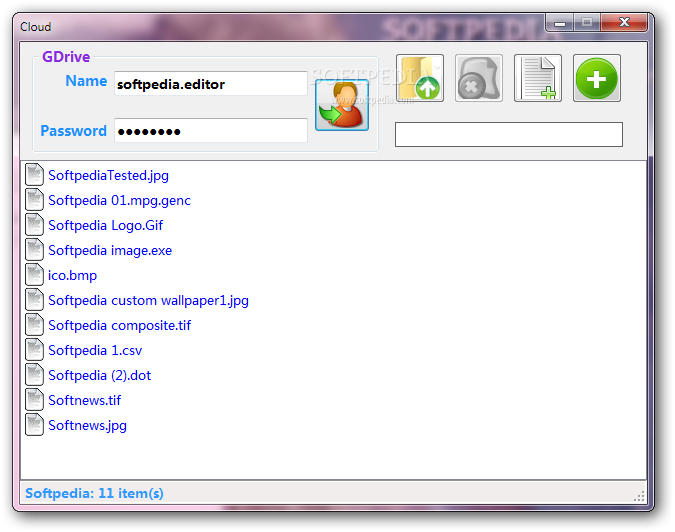Click the window resize grip in status bar

pos(639,496)
